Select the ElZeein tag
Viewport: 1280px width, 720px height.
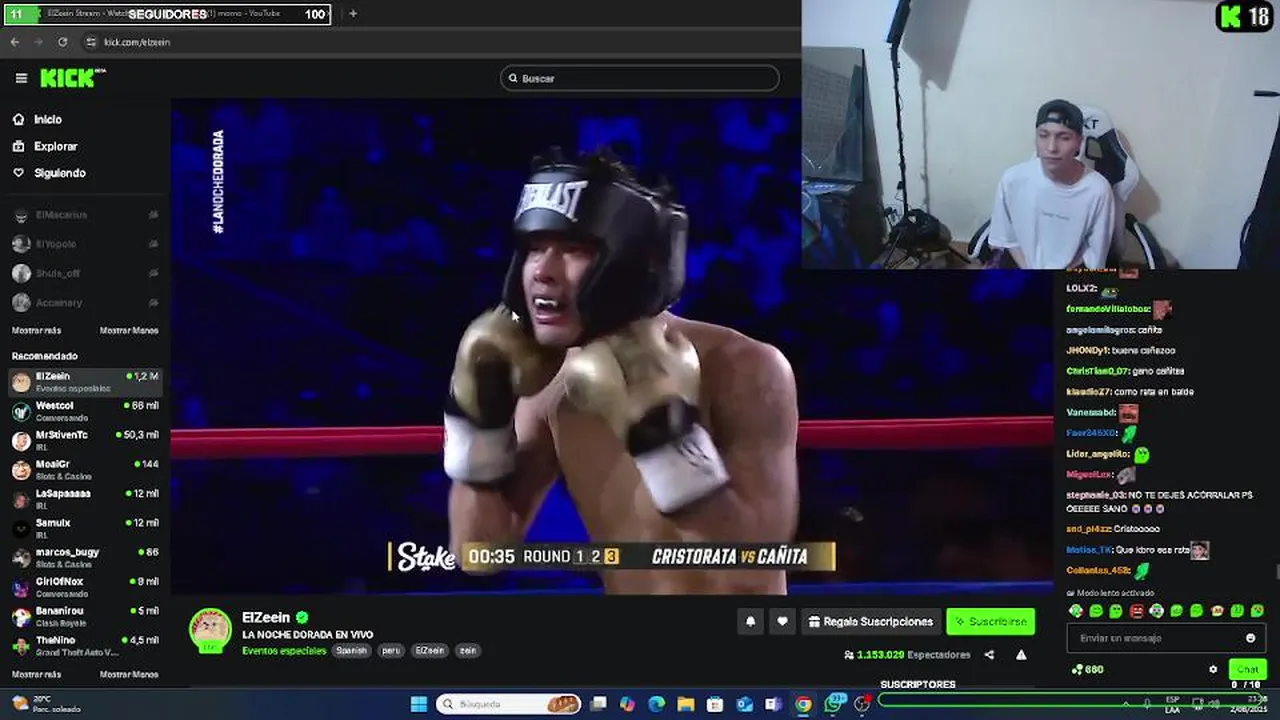429,650
